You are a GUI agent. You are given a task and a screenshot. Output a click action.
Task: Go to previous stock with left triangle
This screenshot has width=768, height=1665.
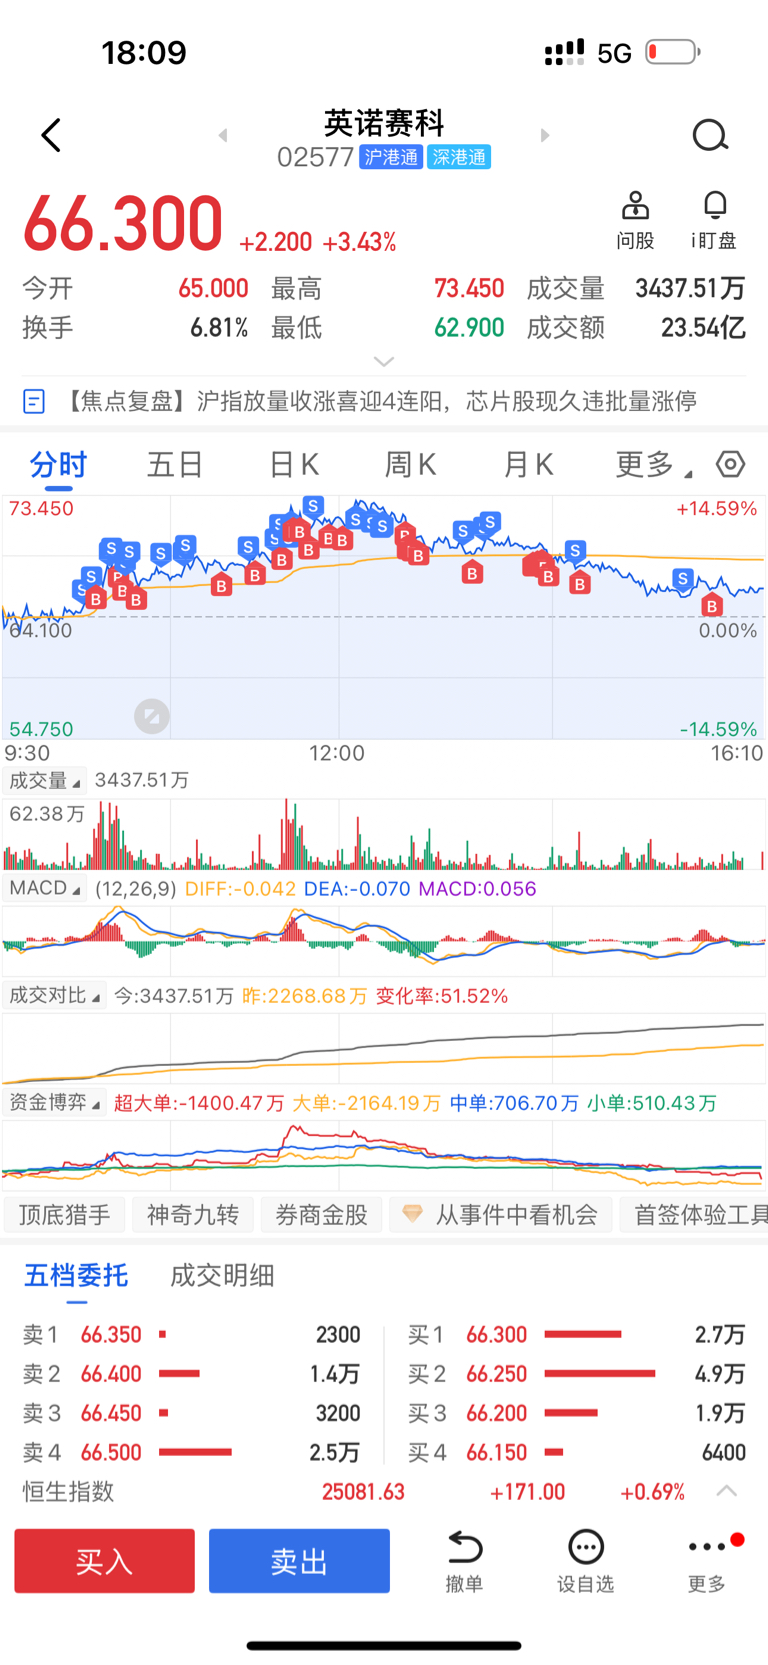223,135
